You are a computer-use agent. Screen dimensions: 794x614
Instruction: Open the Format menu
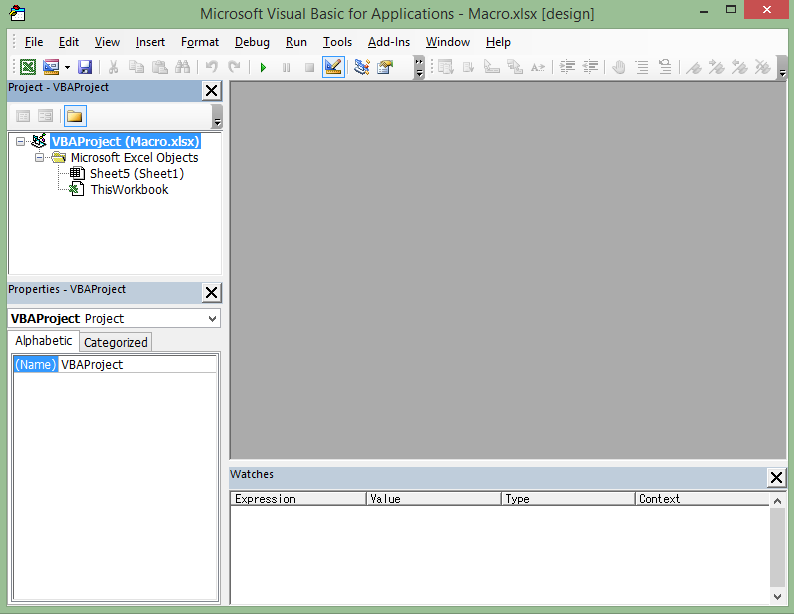click(x=200, y=42)
